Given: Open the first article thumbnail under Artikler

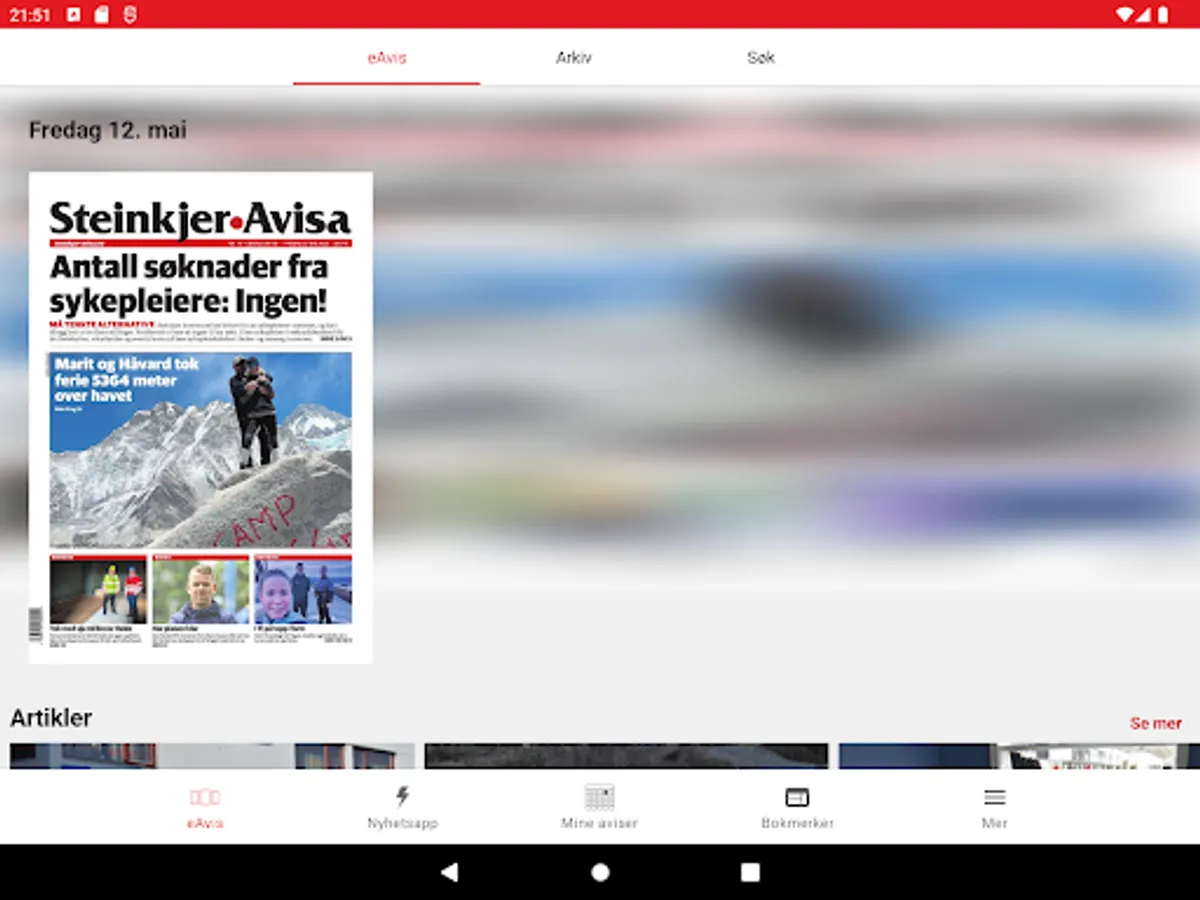Looking at the screenshot, I should coord(212,756).
